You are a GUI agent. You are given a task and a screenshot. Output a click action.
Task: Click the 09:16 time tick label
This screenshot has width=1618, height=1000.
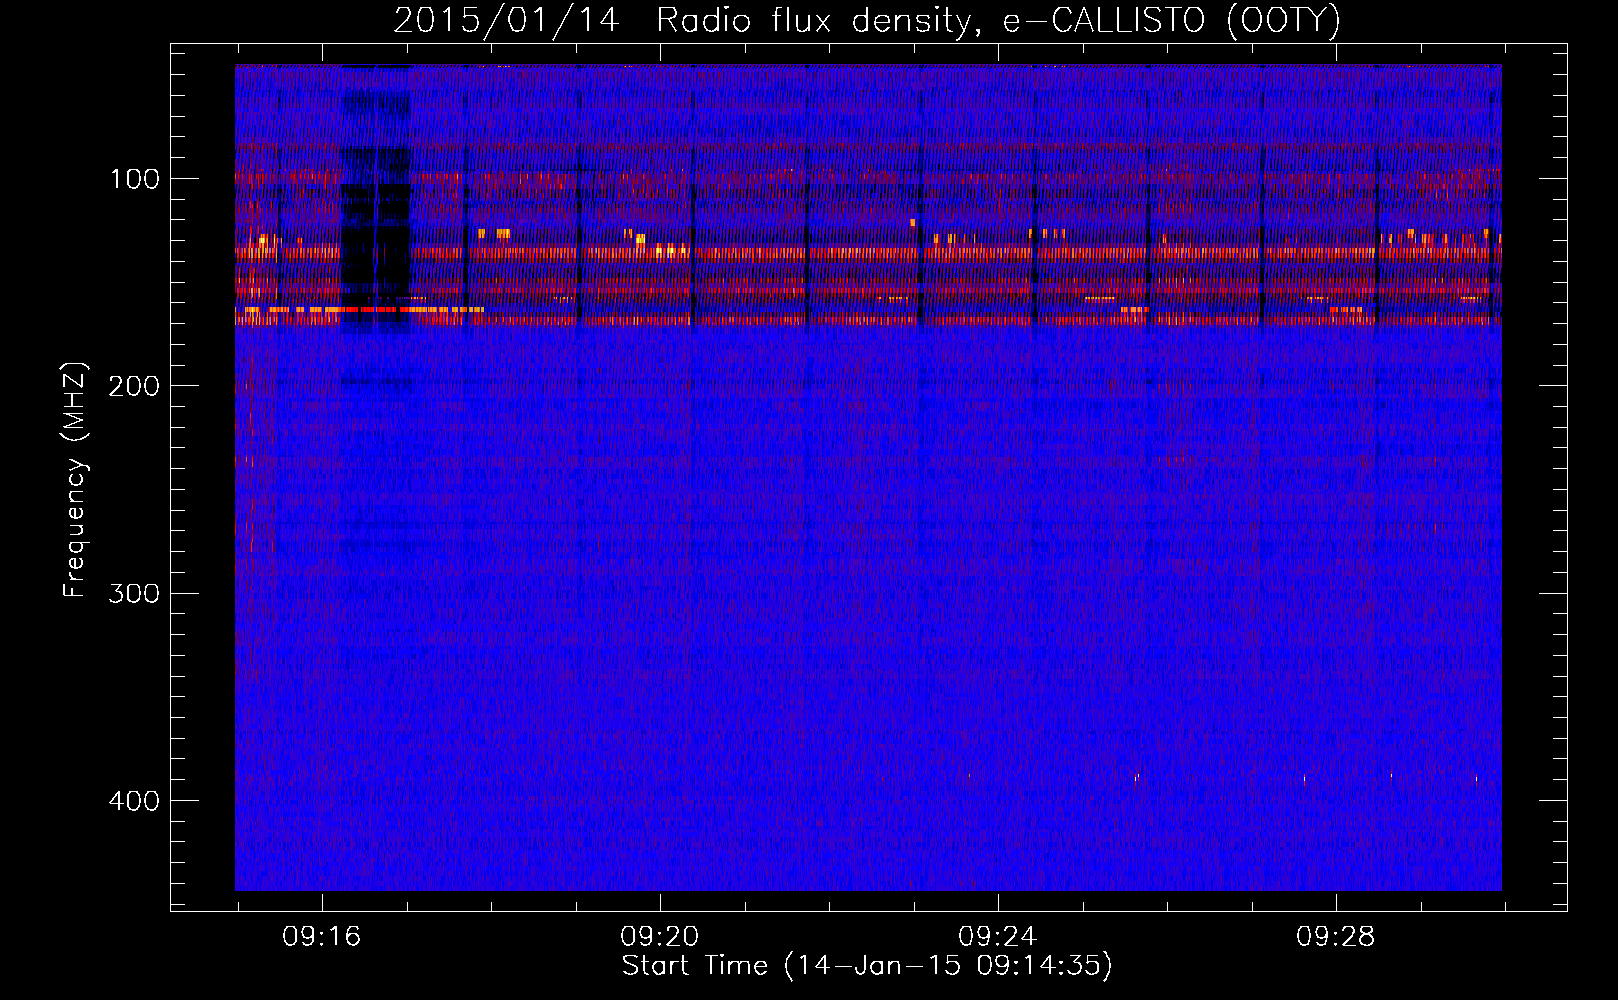(322, 937)
